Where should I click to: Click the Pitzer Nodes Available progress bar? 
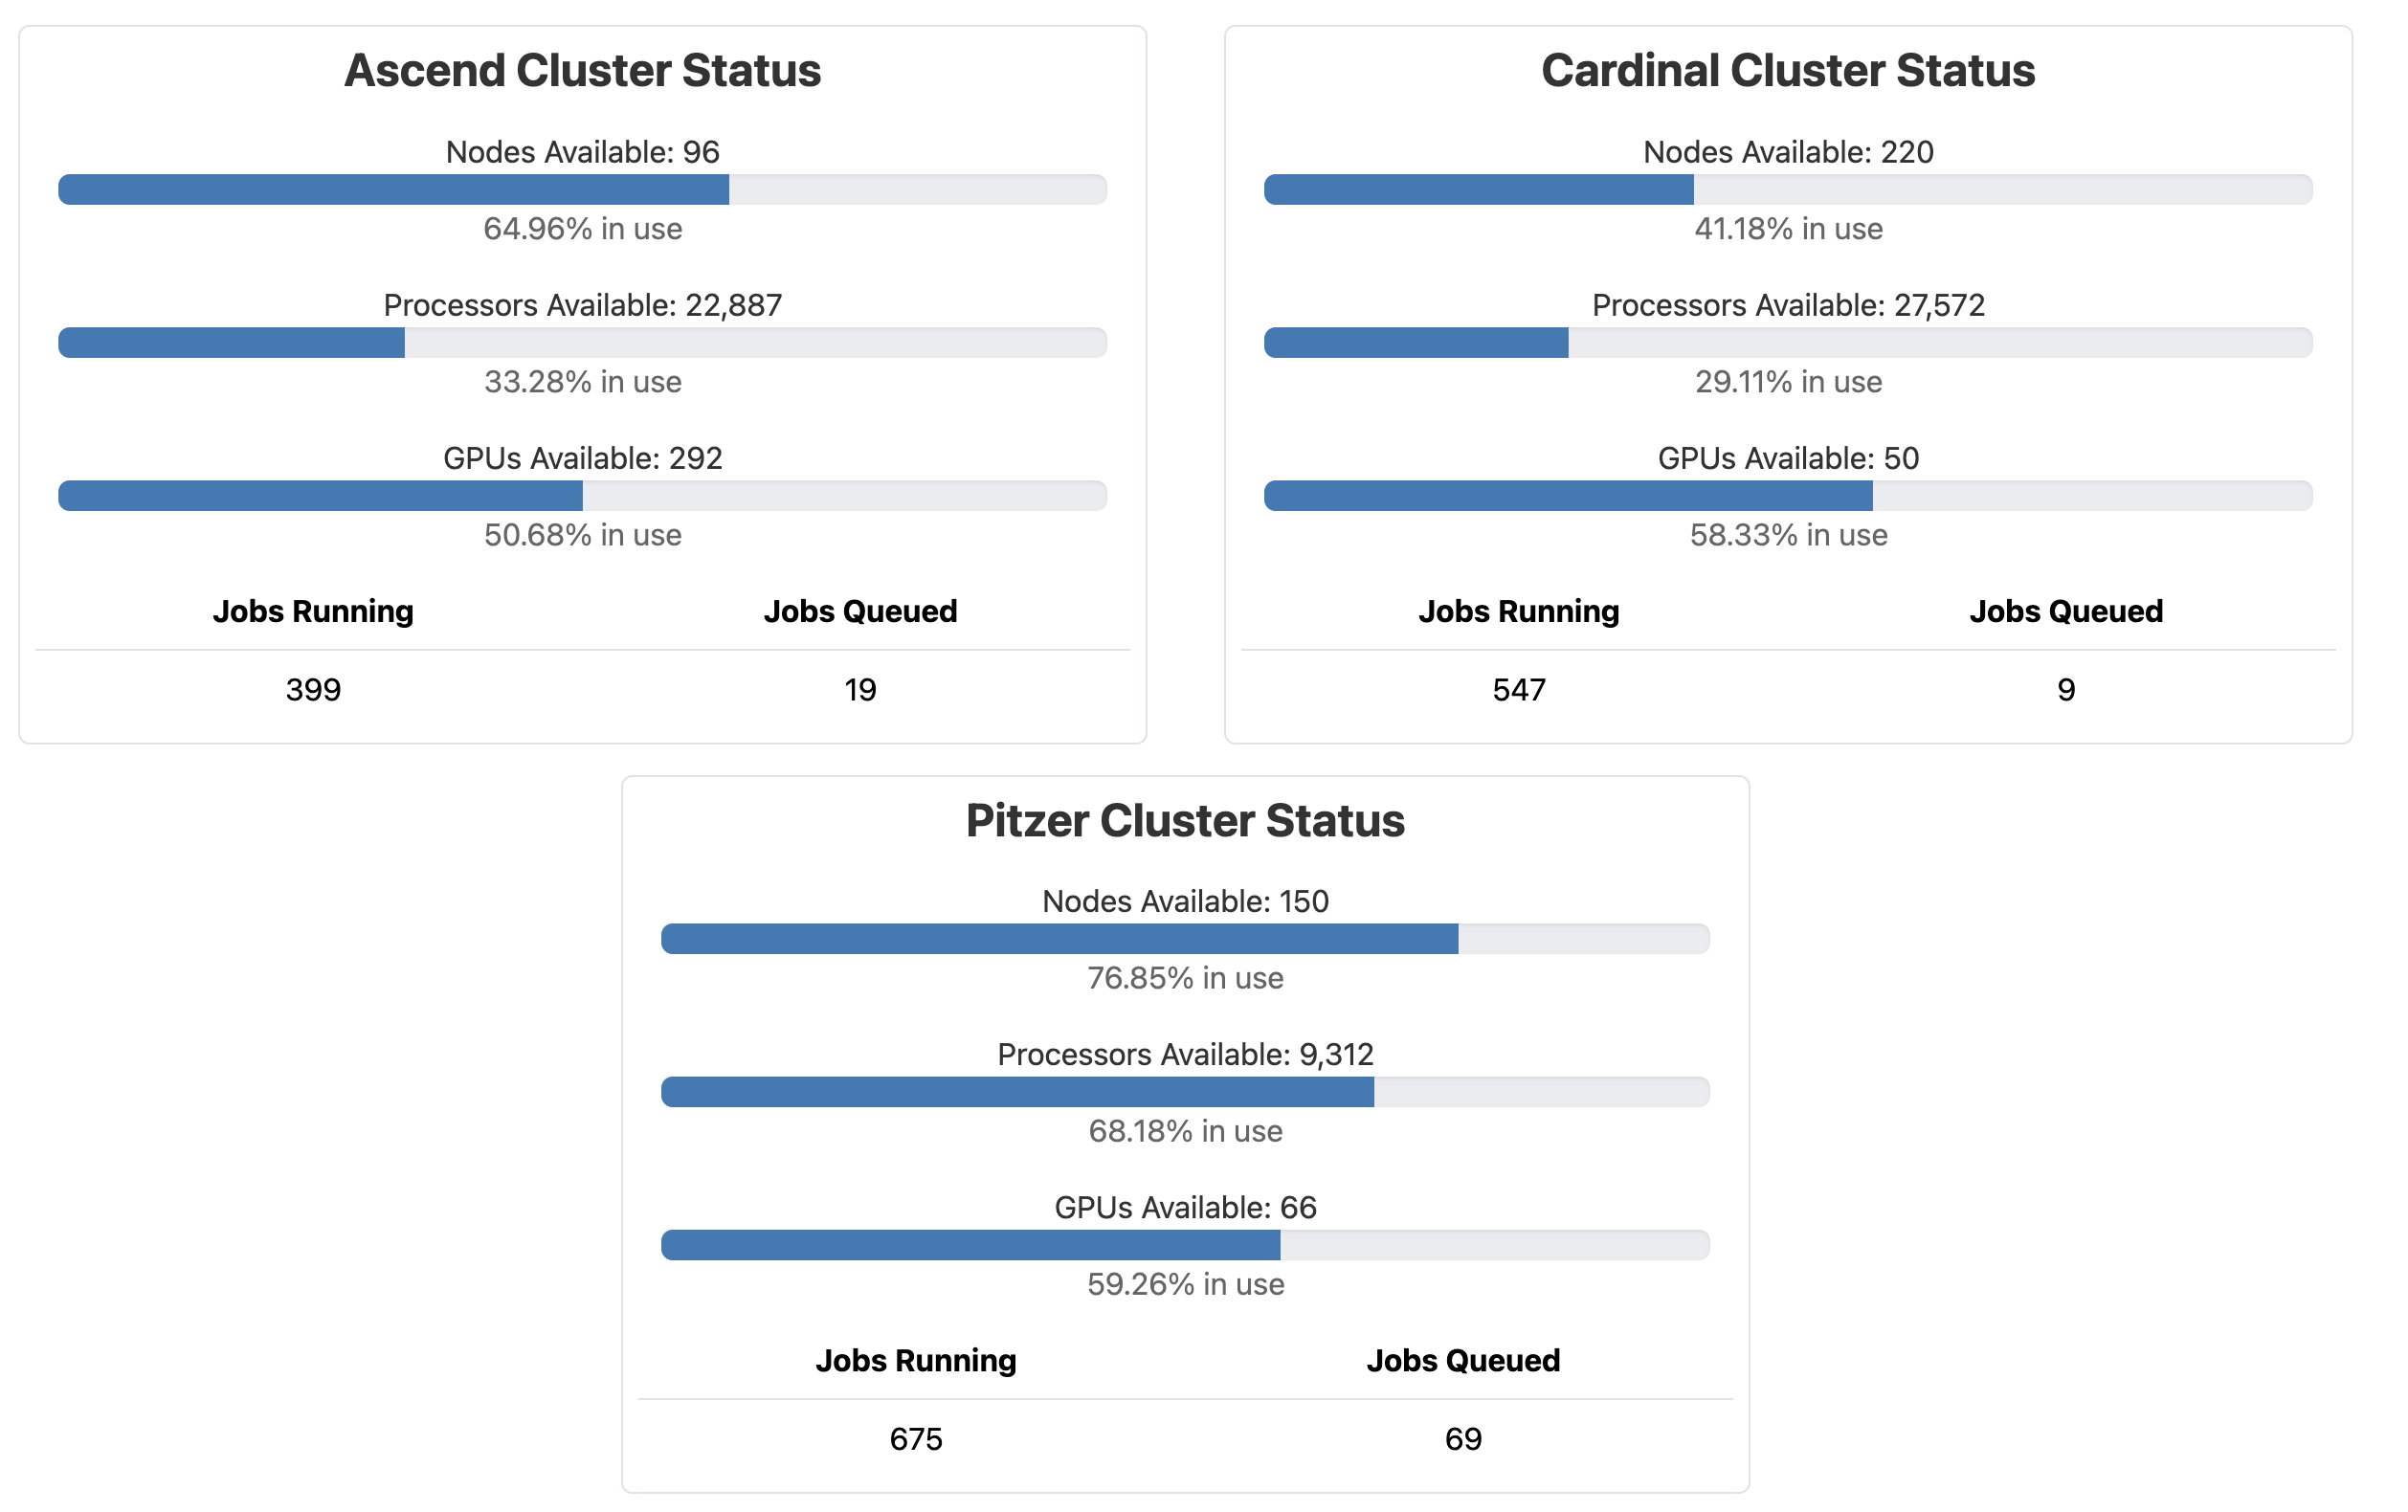(x=1185, y=939)
